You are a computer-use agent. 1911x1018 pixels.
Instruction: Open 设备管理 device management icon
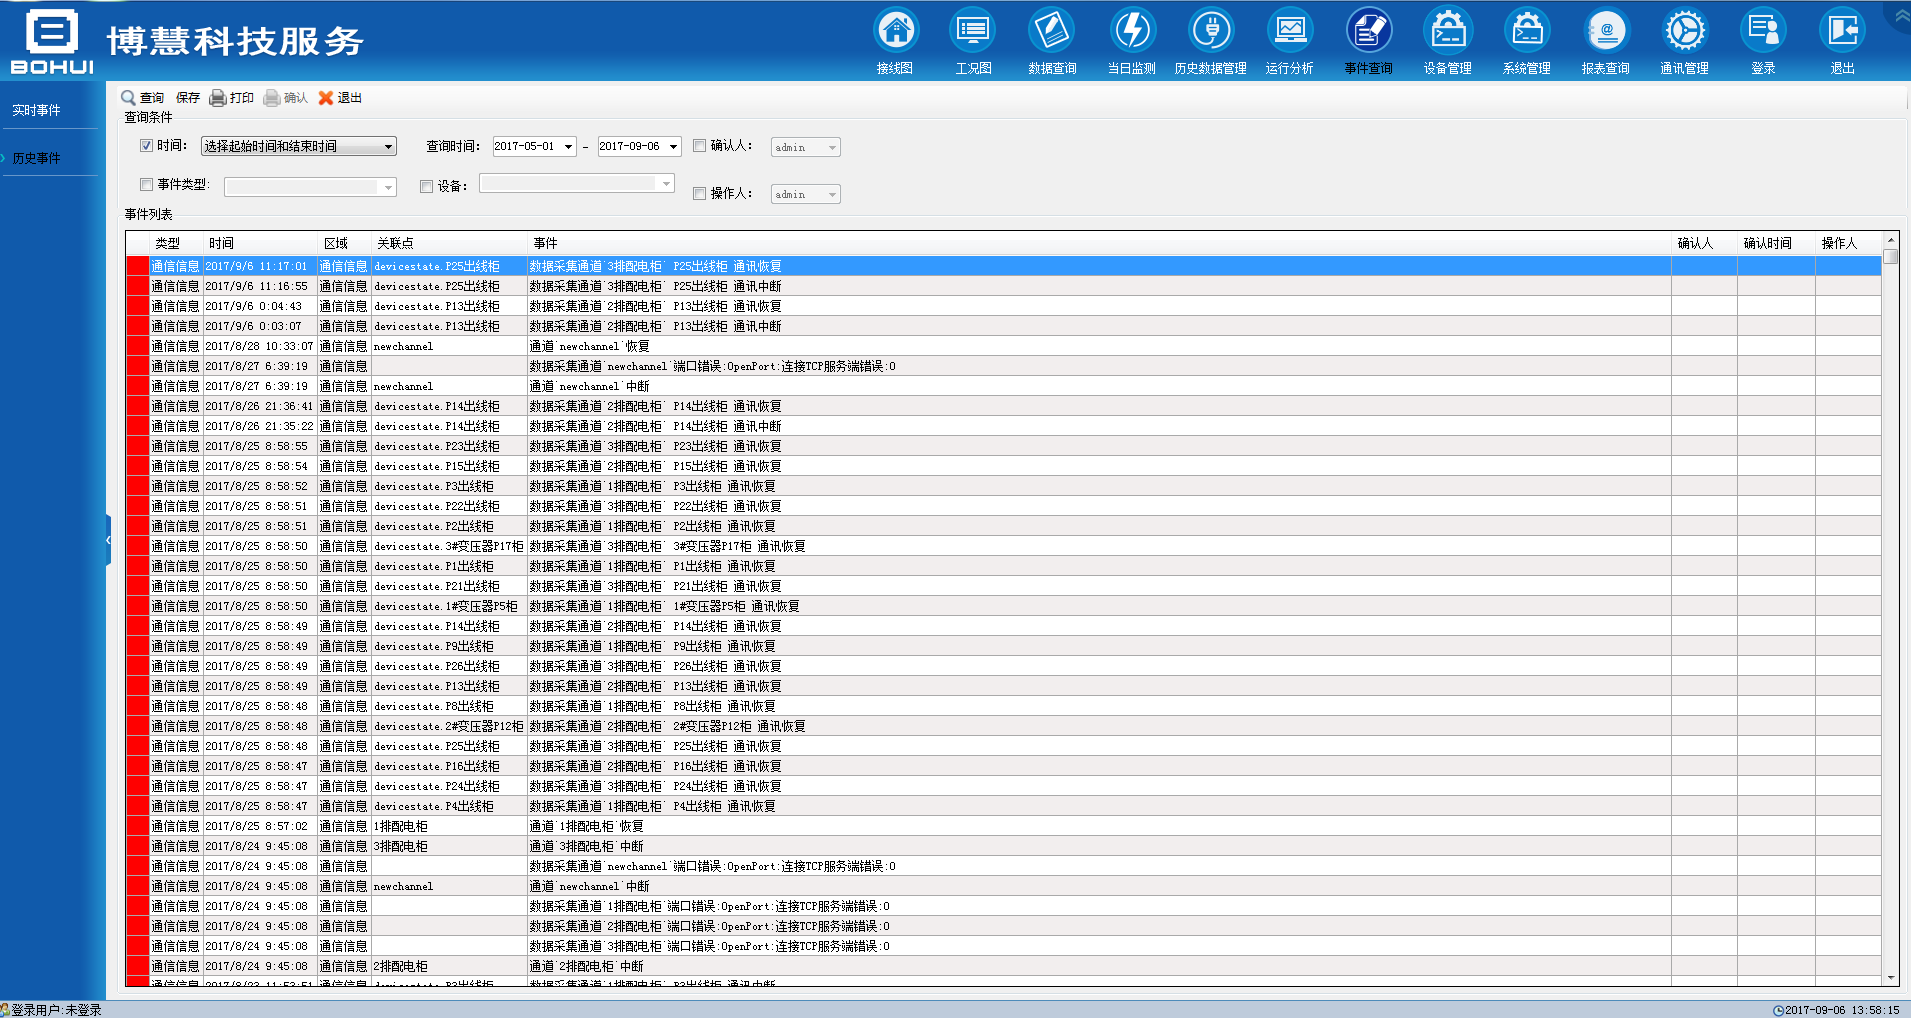pos(1447,32)
